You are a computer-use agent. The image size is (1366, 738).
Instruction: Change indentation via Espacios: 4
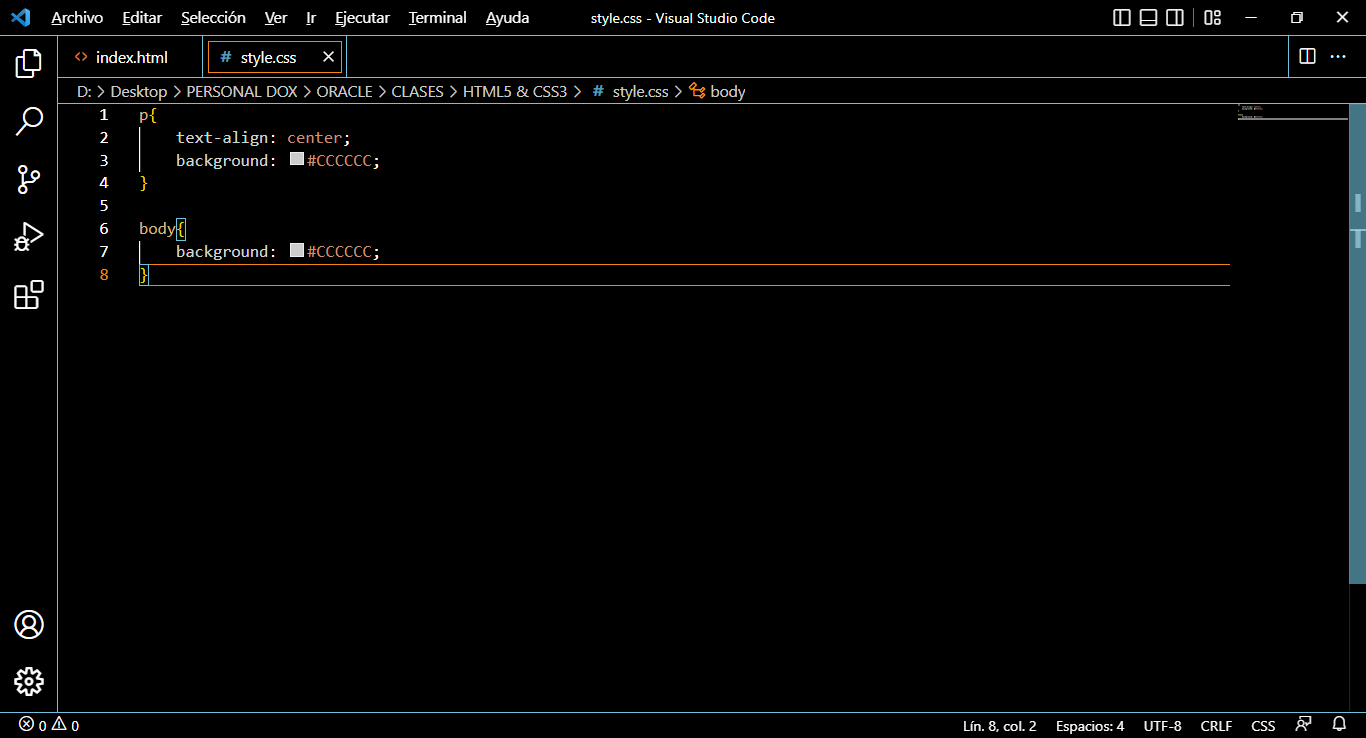tap(1090, 726)
